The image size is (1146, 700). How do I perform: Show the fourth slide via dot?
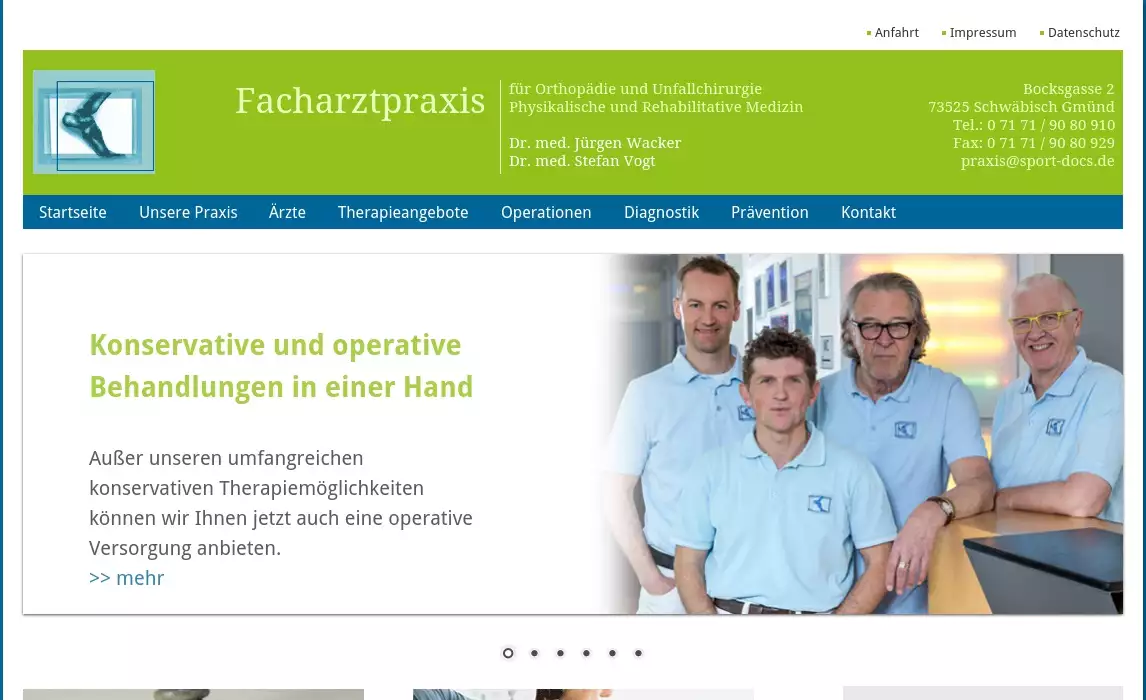586,653
